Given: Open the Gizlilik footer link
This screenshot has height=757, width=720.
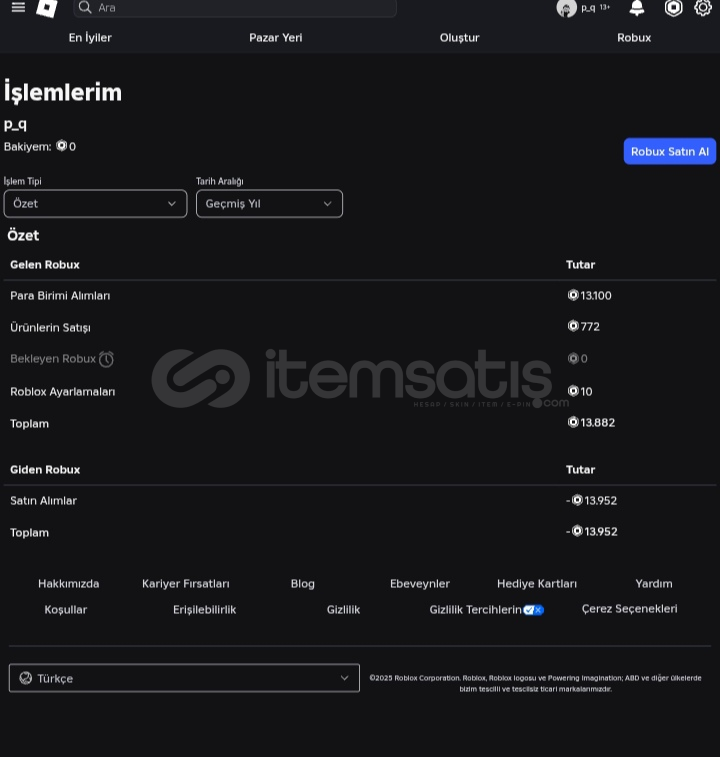Looking at the screenshot, I should click(343, 610).
